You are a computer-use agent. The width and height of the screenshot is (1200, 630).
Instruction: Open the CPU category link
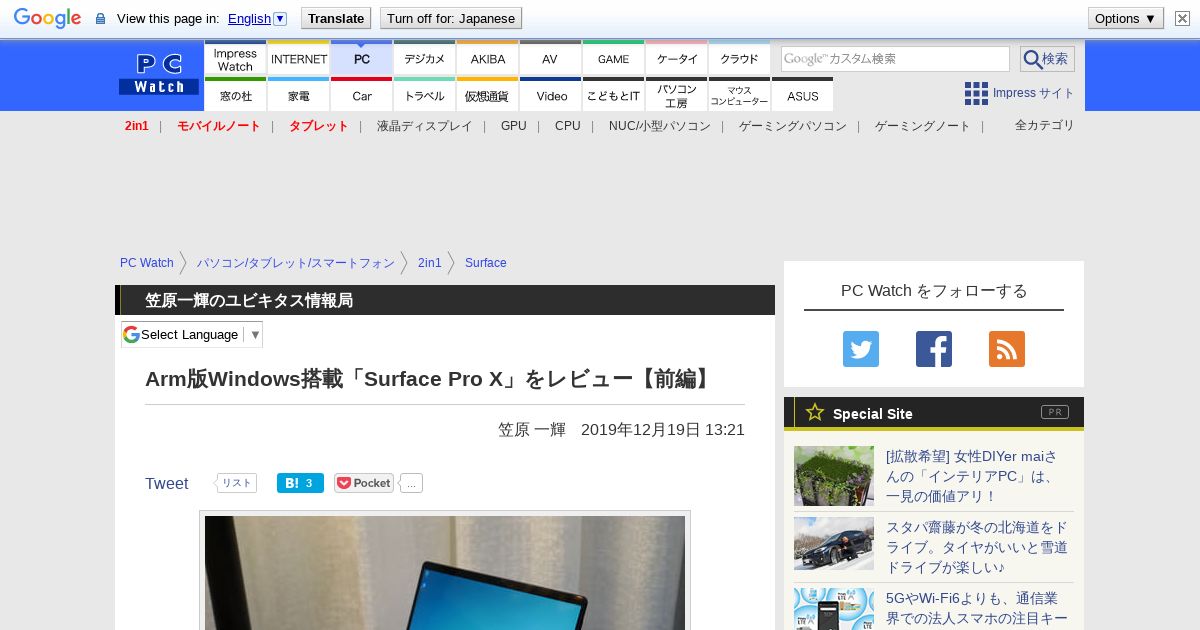pos(568,126)
